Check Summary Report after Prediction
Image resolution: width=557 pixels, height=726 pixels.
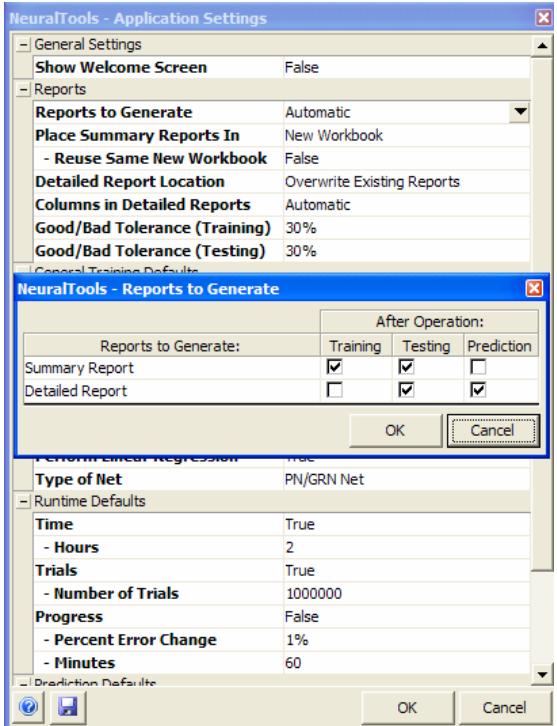pyautogui.click(x=478, y=368)
